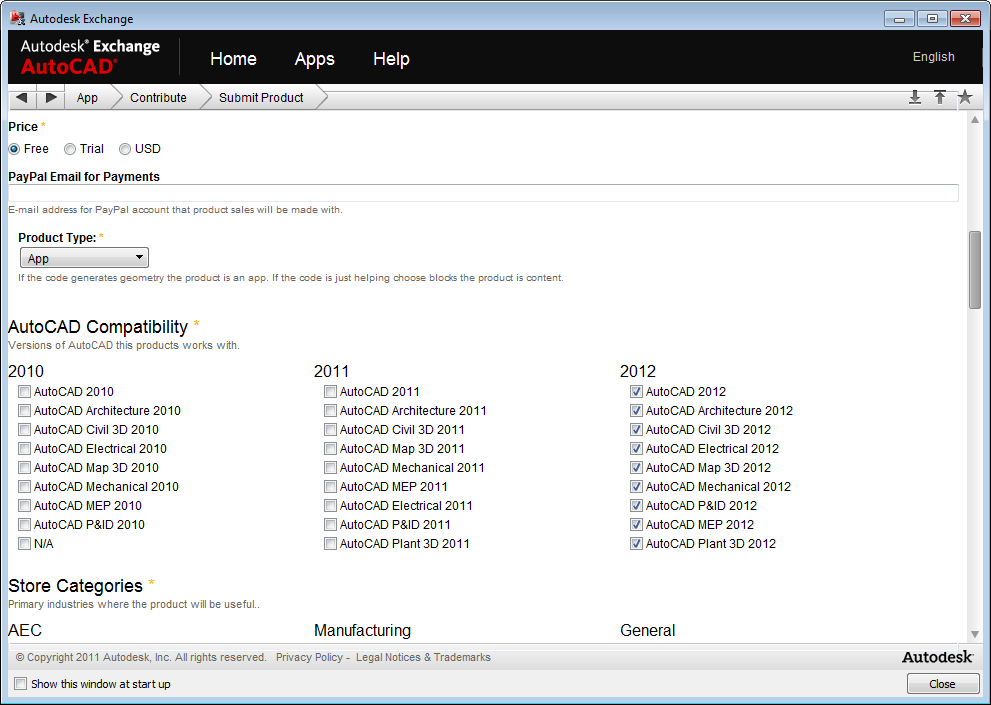
Task: Check the AutoCAD Civil 3D 2010 checkbox
Action: click(25, 430)
